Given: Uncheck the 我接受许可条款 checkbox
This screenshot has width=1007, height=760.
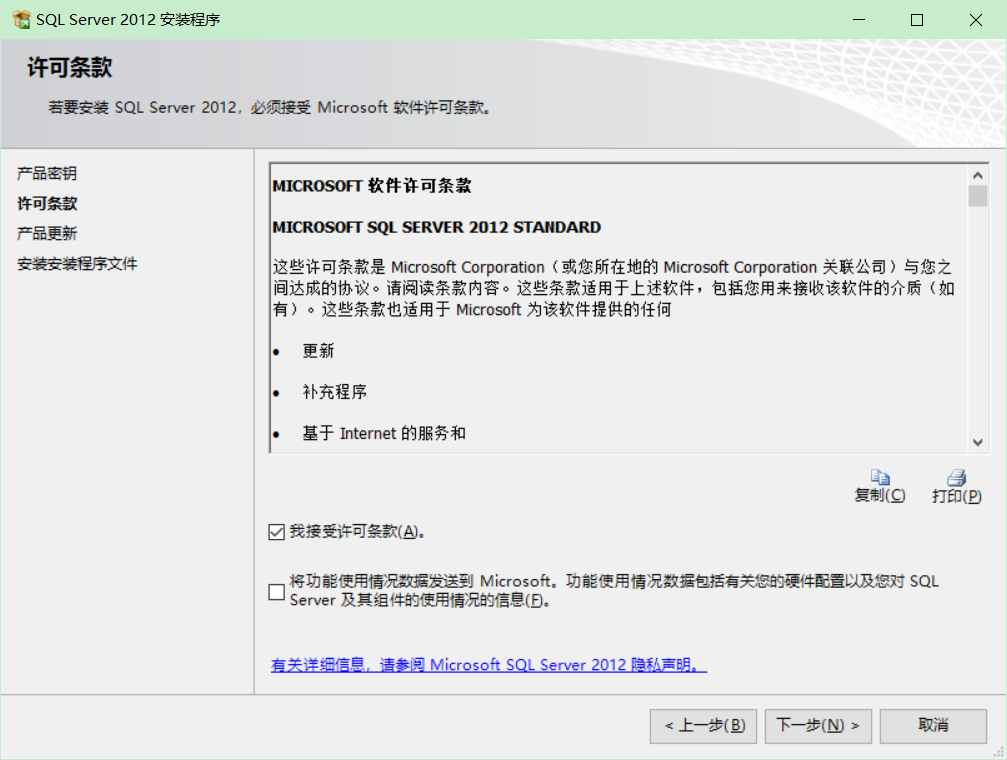Looking at the screenshot, I should [277, 532].
